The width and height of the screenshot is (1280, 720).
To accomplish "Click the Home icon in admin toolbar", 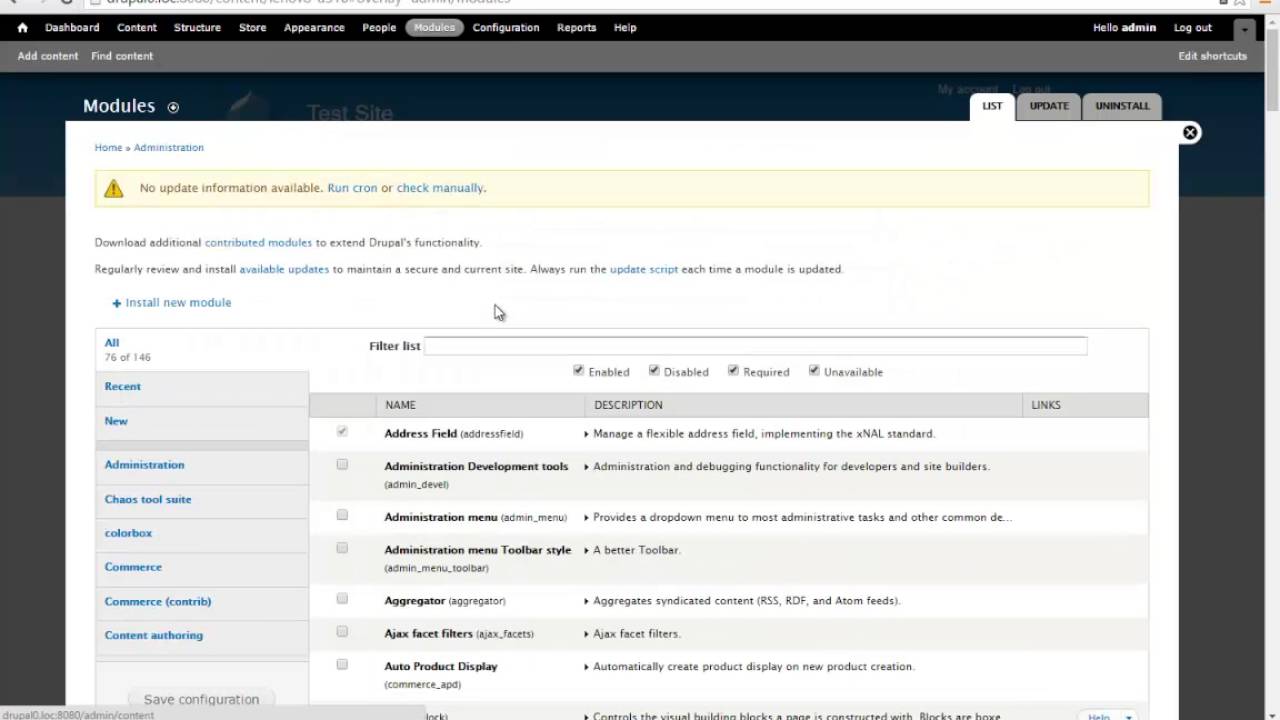I will 22,28.
